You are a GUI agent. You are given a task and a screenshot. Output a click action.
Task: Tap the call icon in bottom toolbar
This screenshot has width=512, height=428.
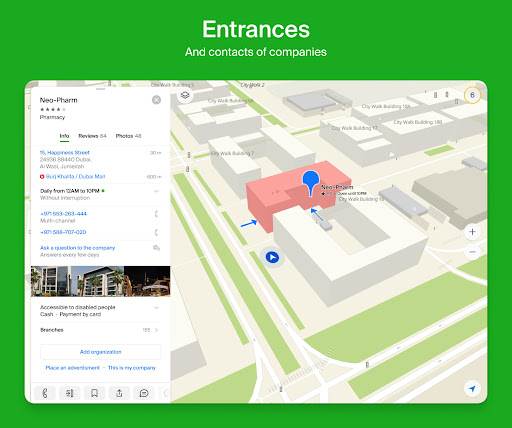(x=45, y=393)
